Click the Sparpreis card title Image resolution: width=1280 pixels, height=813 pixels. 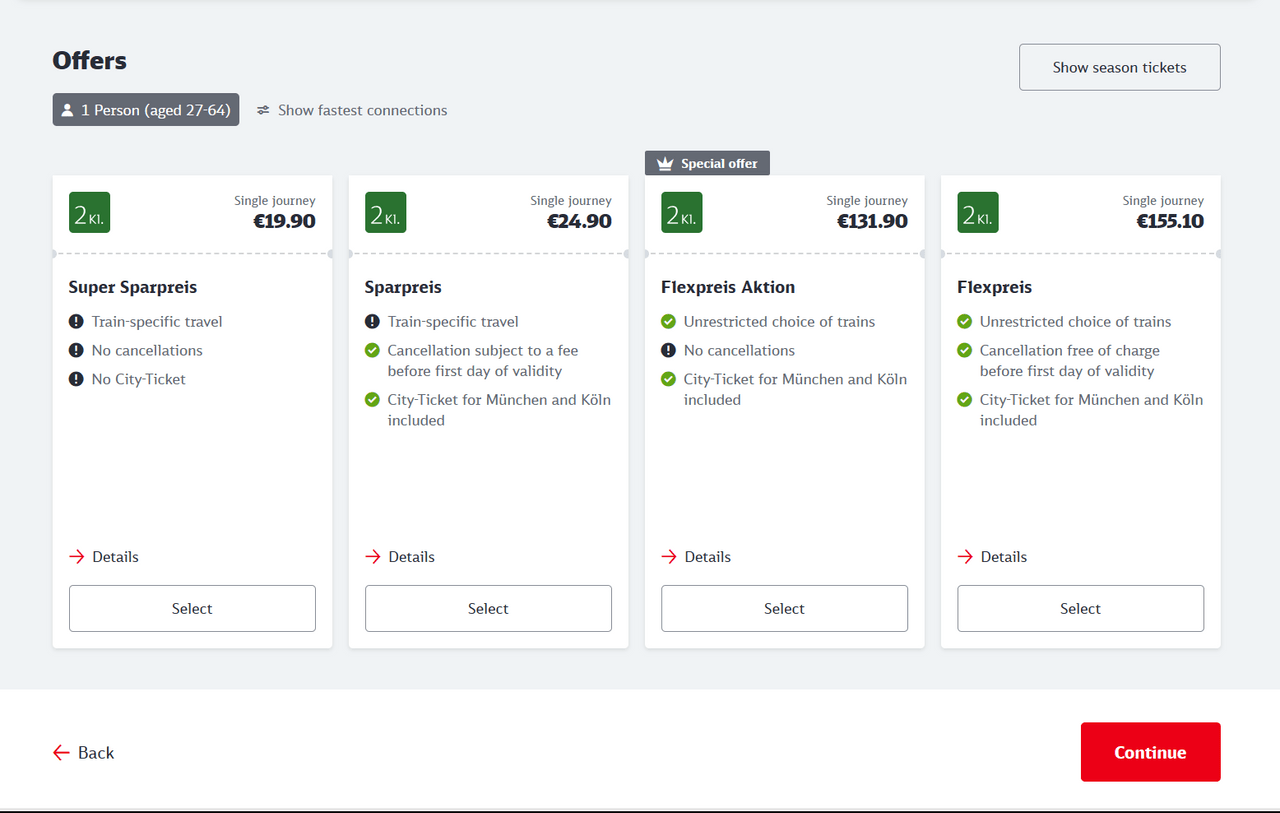pyautogui.click(x=403, y=287)
